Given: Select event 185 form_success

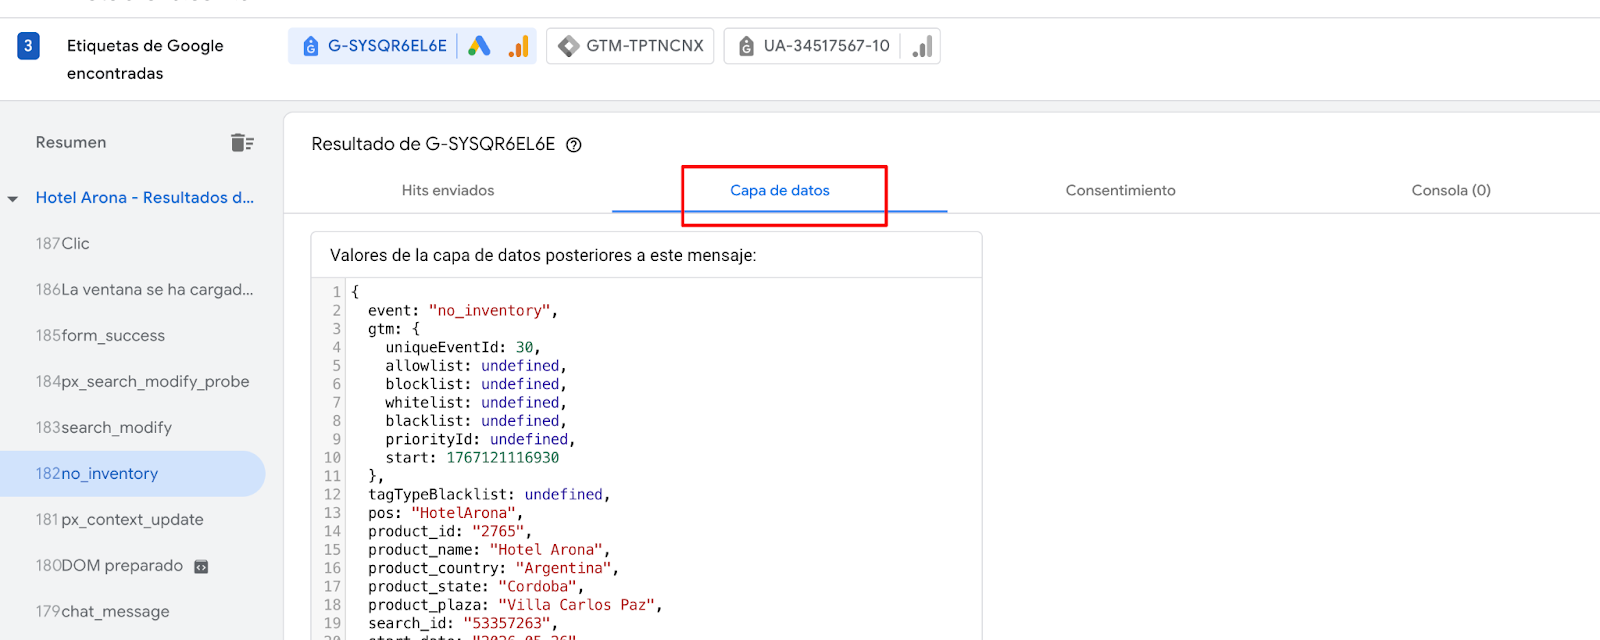Looking at the screenshot, I should 100,336.
